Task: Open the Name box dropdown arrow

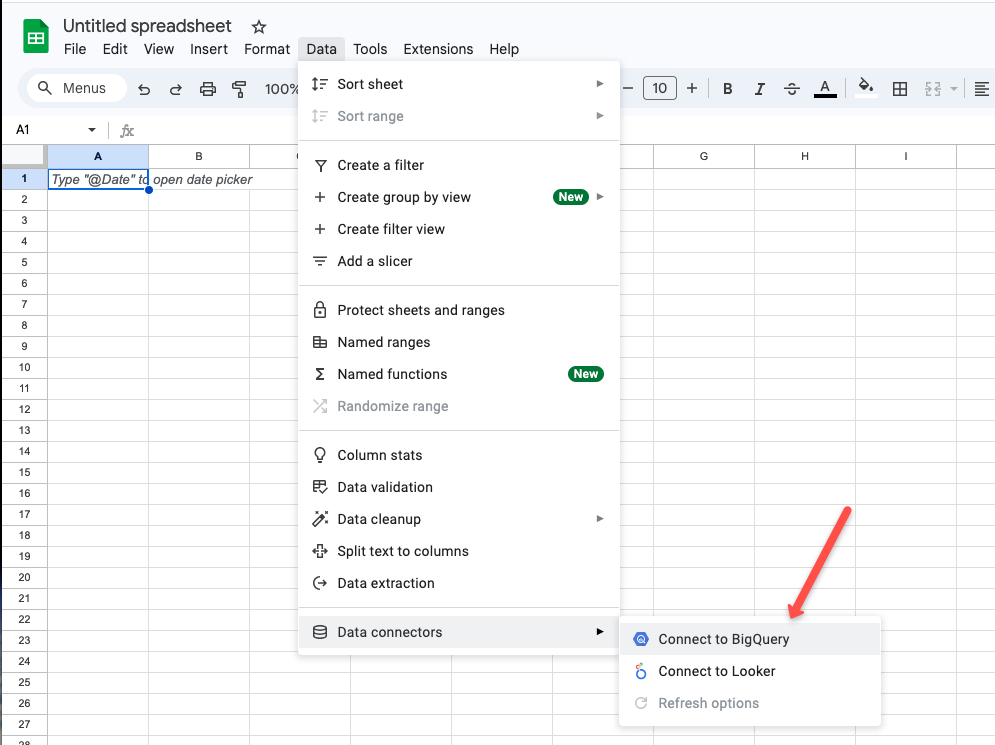Action: pyautogui.click(x=92, y=130)
